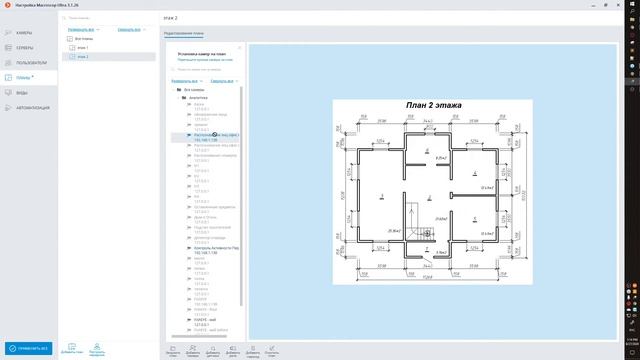This screenshot has width=640, height=360.
Task: Open the Windows taskbar search icon
Action: tap(632, 11)
